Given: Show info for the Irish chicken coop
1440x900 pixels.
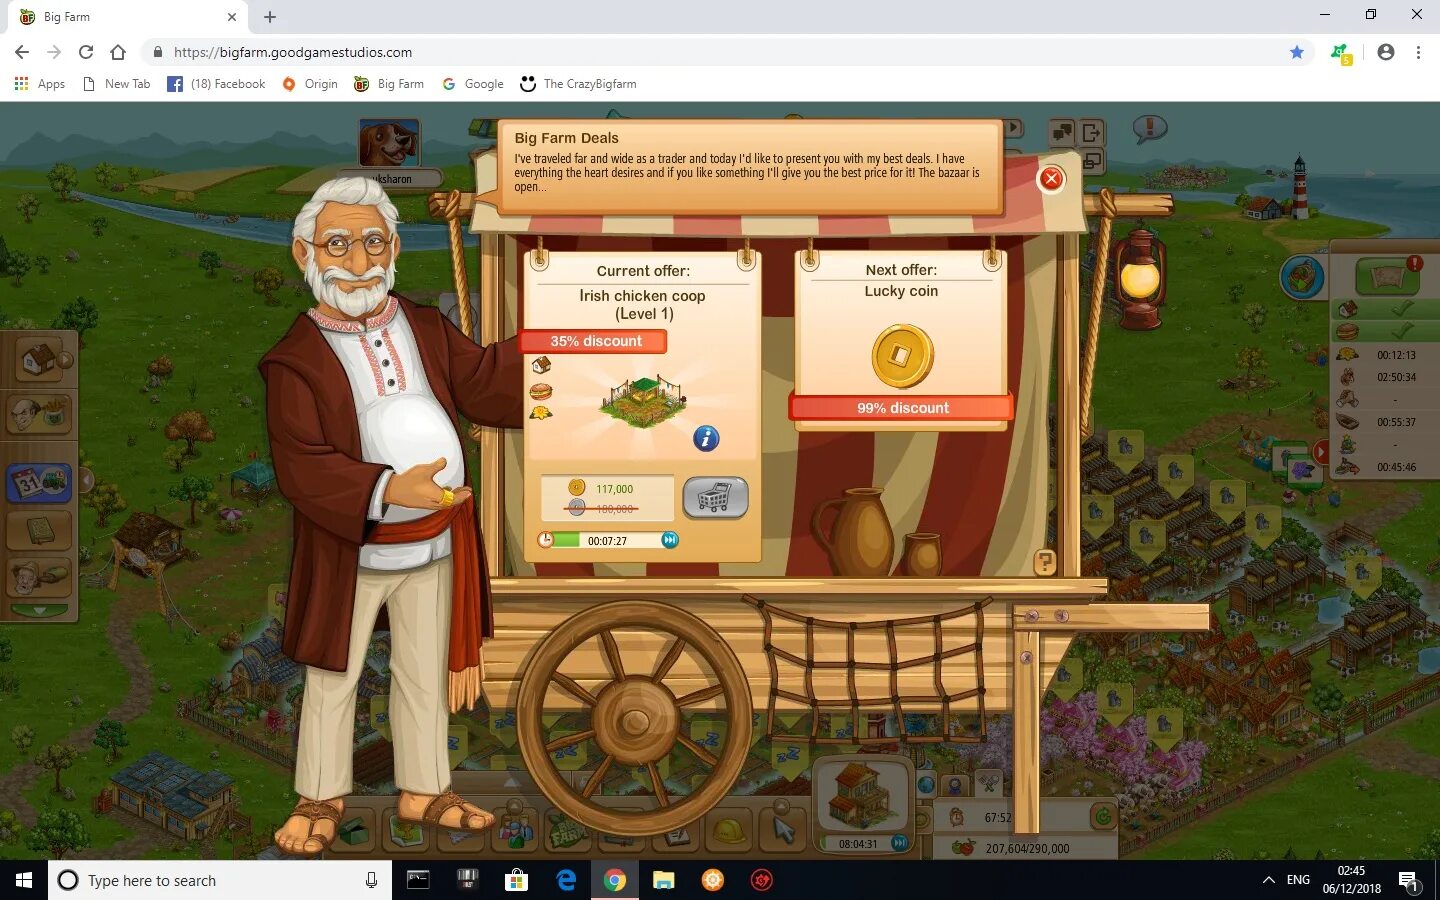Looking at the screenshot, I should coord(706,438).
